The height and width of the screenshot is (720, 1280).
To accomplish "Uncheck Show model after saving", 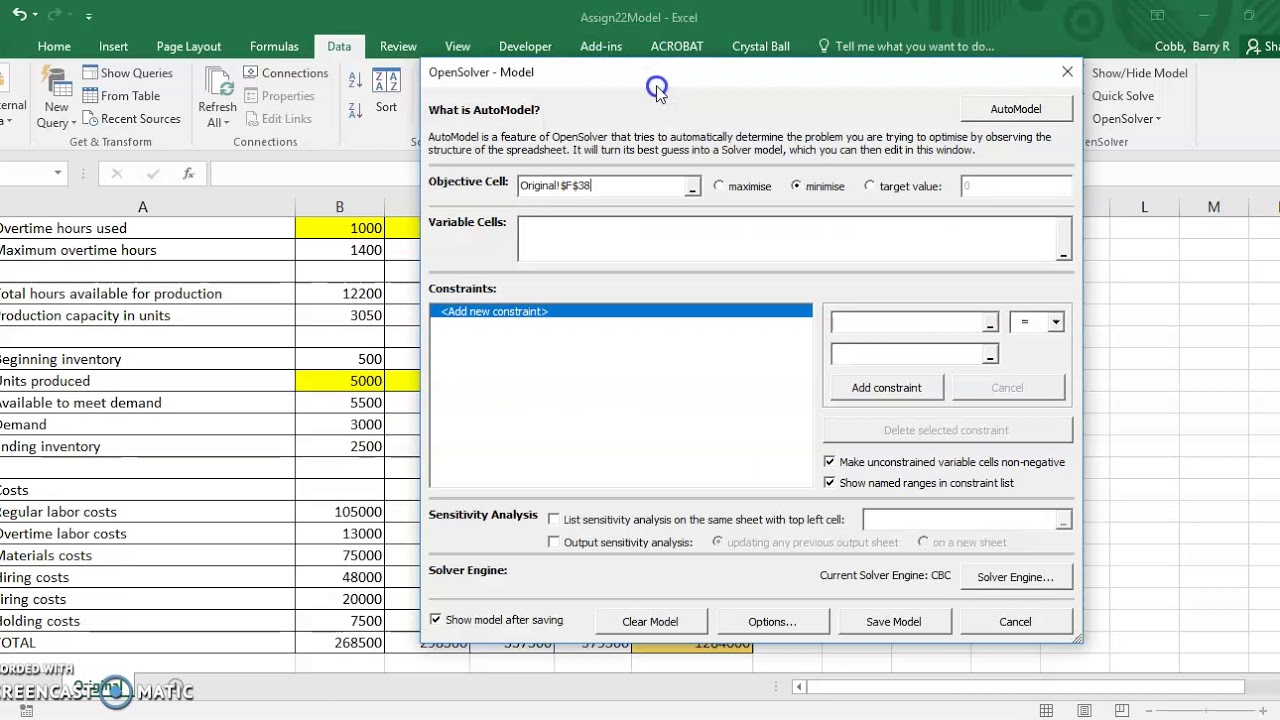I will (x=436, y=620).
